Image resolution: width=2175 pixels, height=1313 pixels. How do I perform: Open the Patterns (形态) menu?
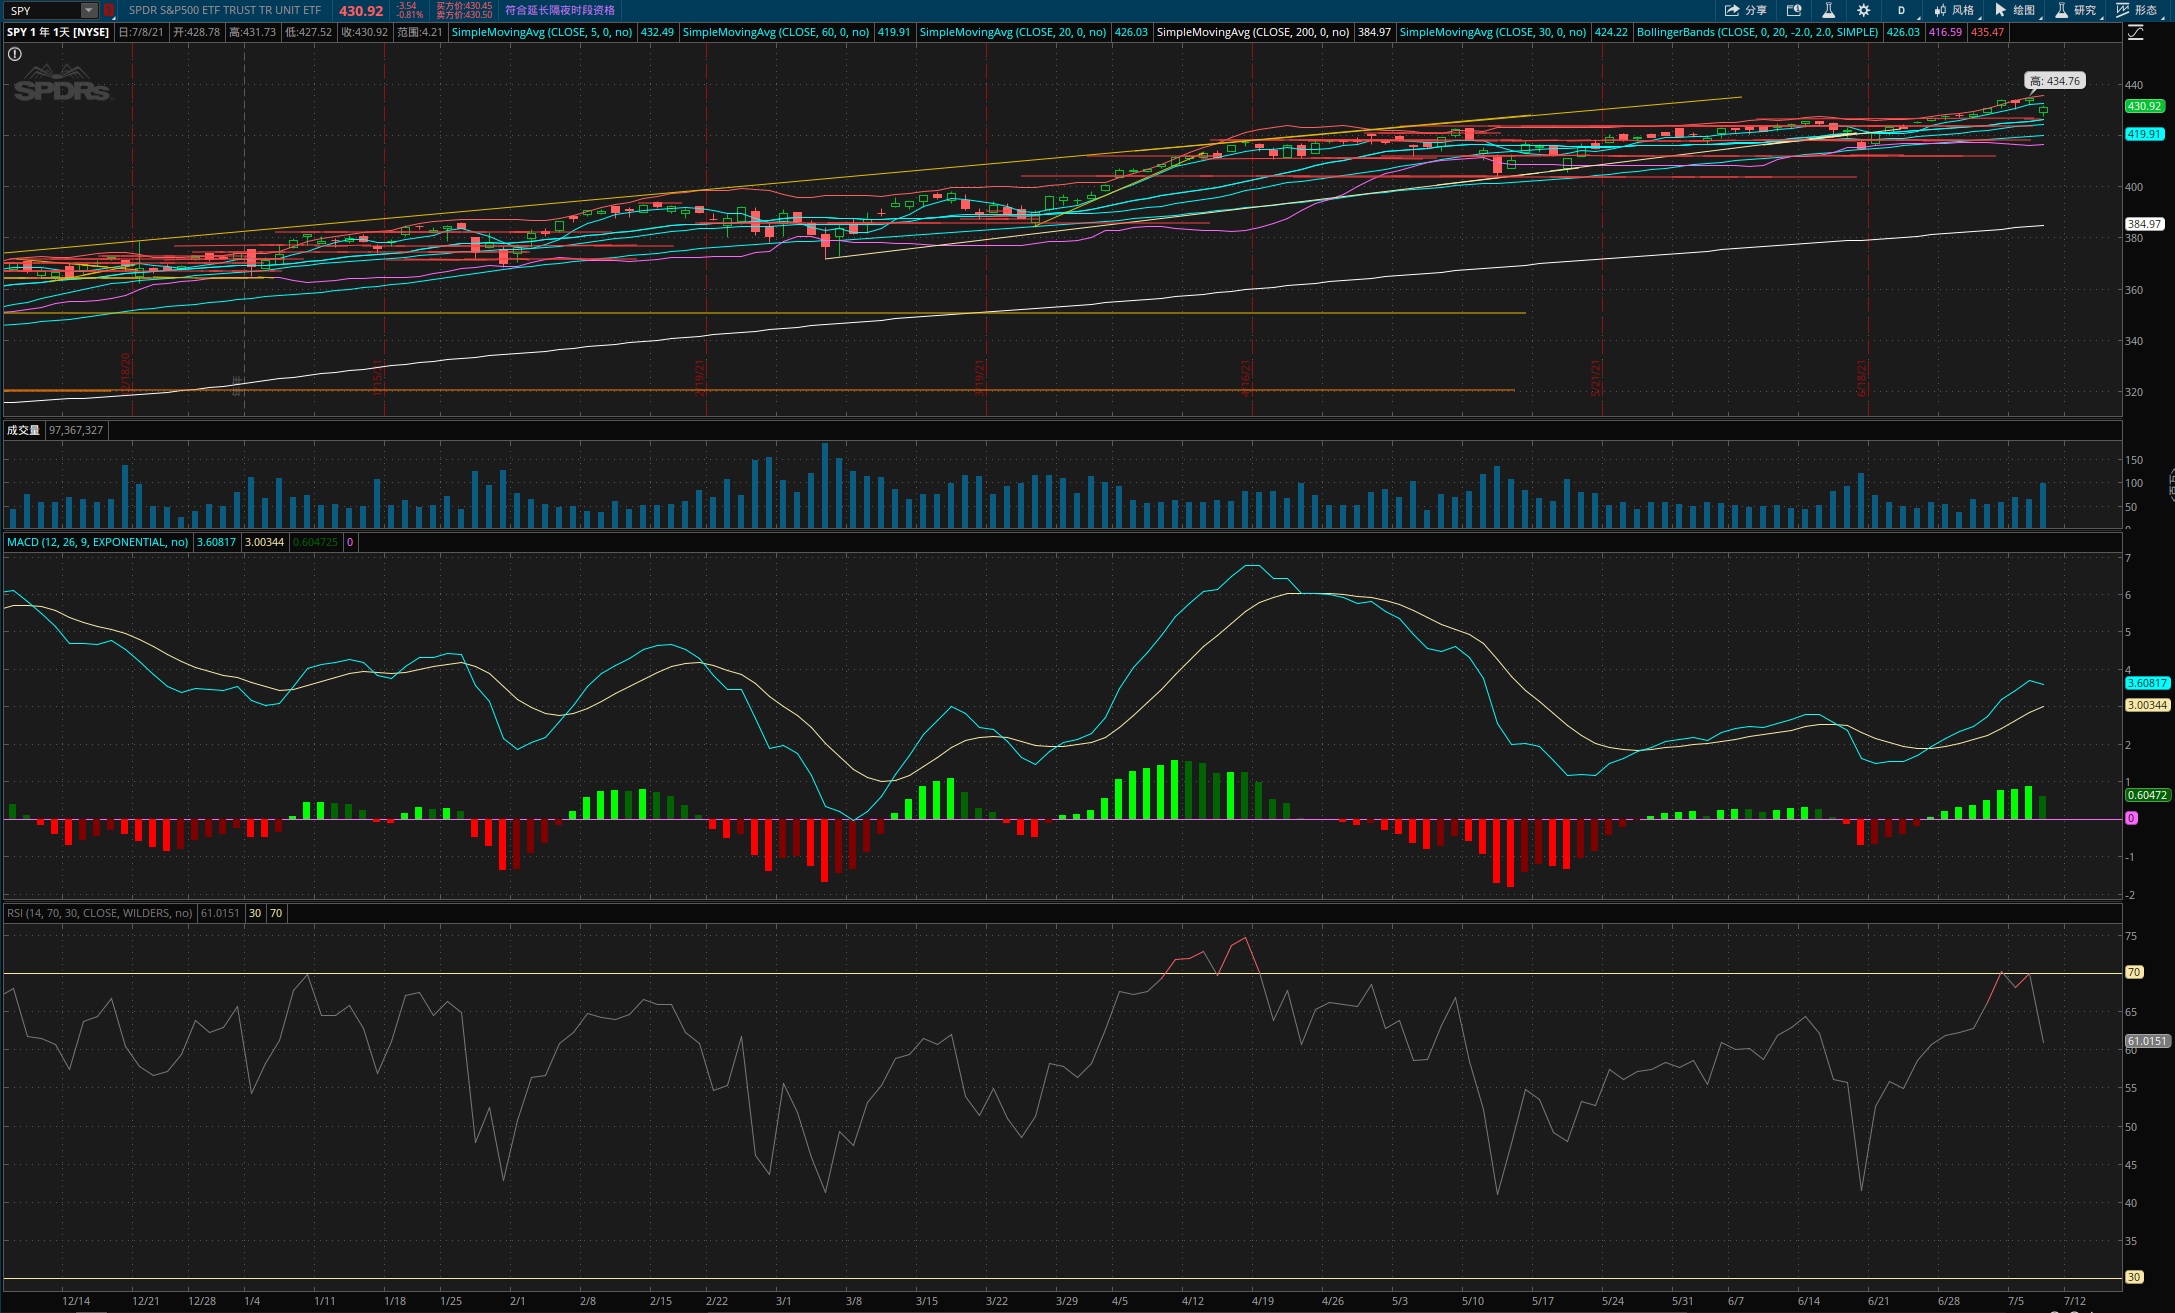coord(2136,10)
